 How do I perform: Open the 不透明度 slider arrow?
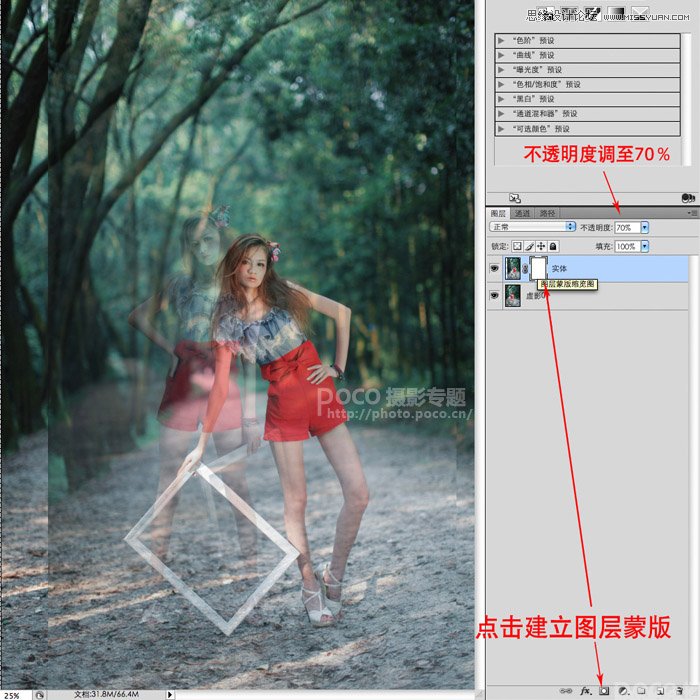pyautogui.click(x=645, y=228)
